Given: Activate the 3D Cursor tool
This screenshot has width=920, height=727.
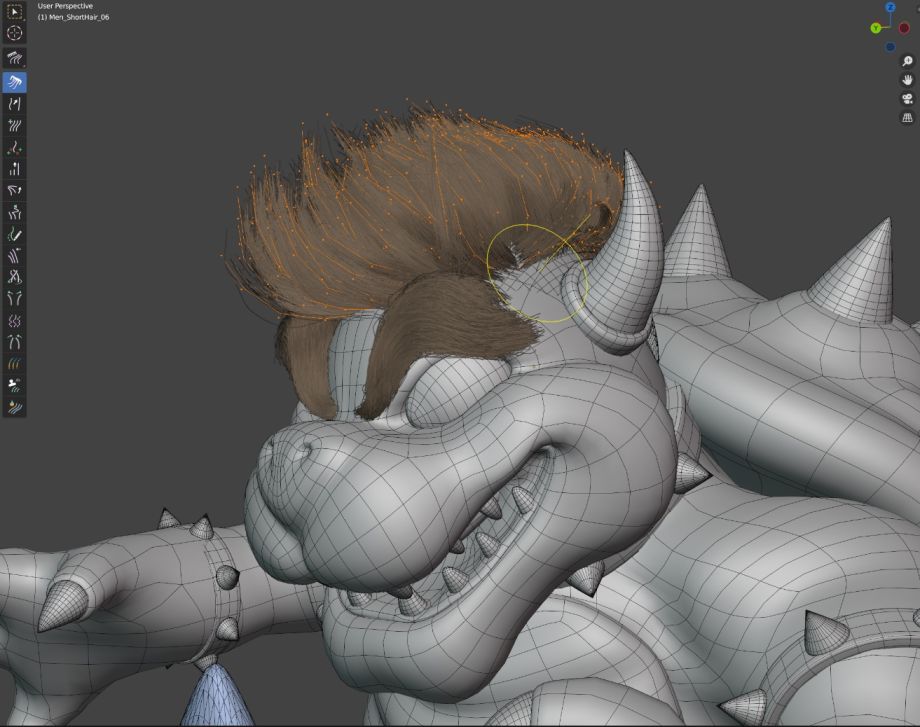Looking at the screenshot, I should 15,33.
